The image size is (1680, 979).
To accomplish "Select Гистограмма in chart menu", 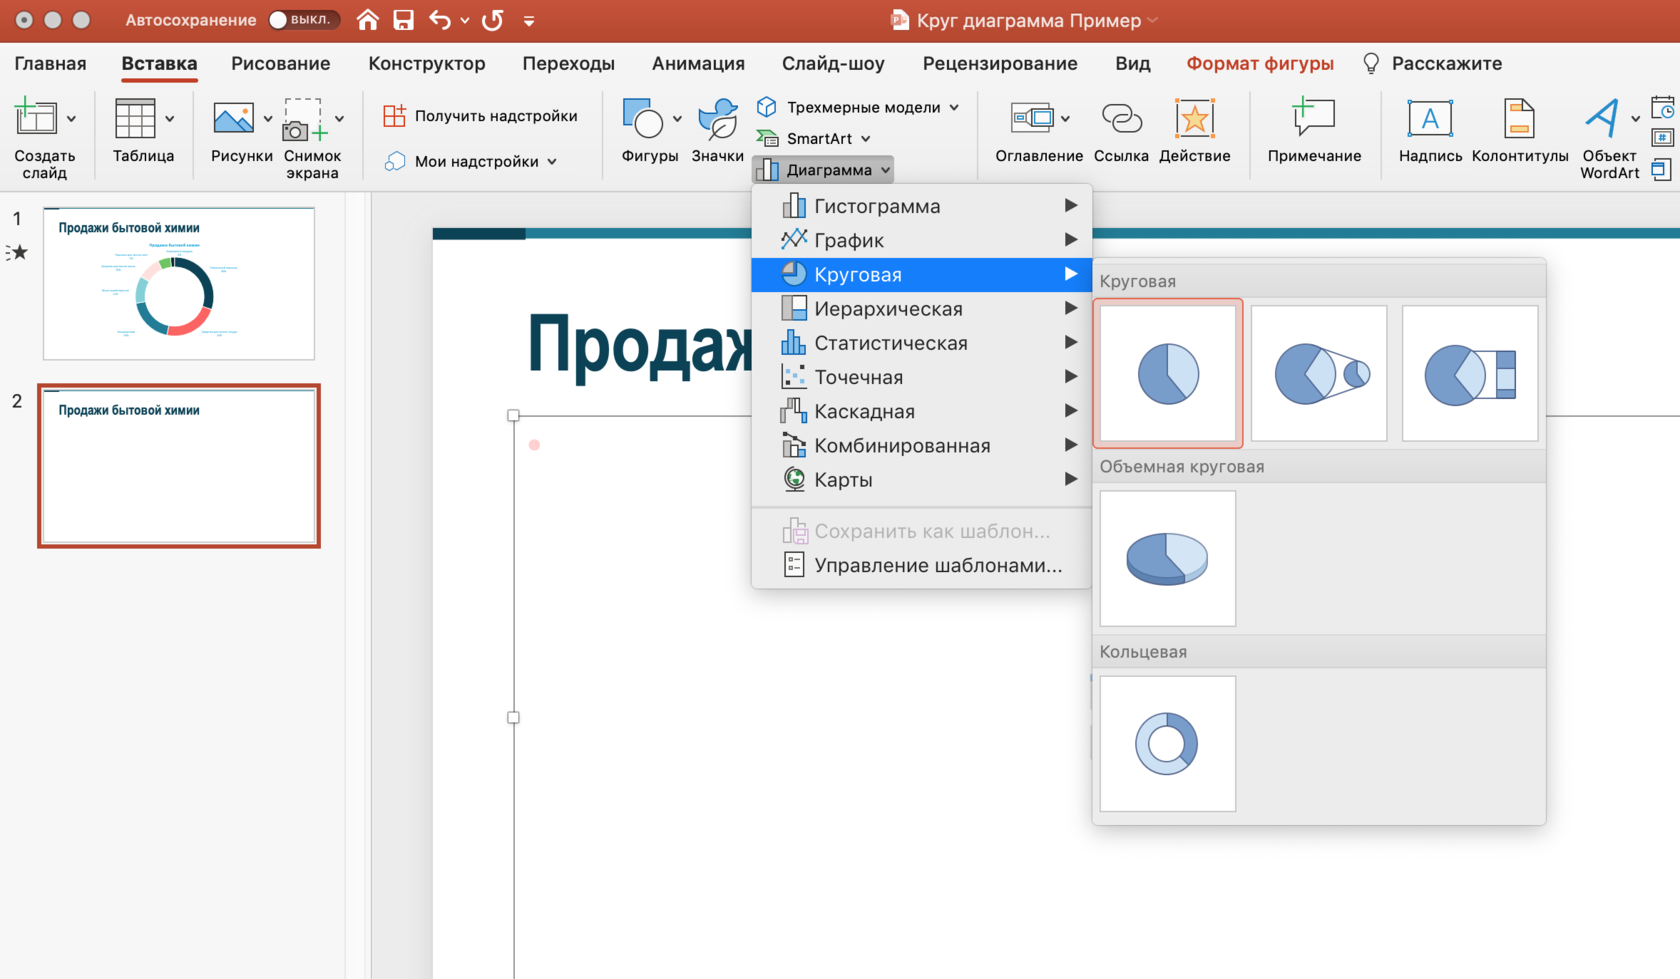I will [921, 206].
